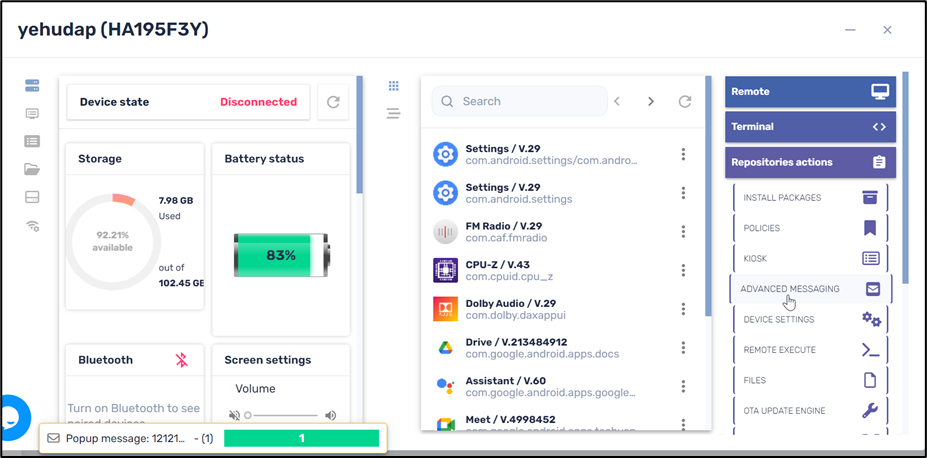Click the storage usage donut chart
The width and height of the screenshot is (927, 458).
[112, 241]
